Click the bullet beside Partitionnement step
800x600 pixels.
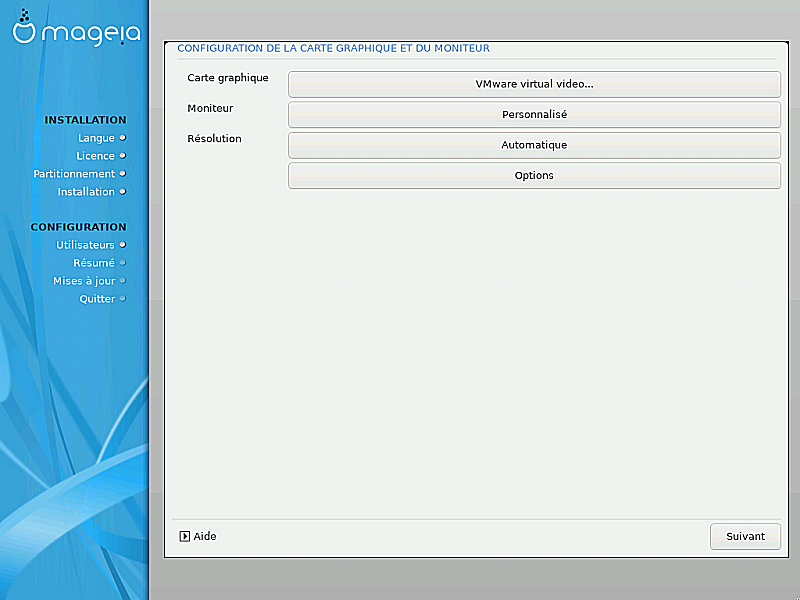coord(123,174)
